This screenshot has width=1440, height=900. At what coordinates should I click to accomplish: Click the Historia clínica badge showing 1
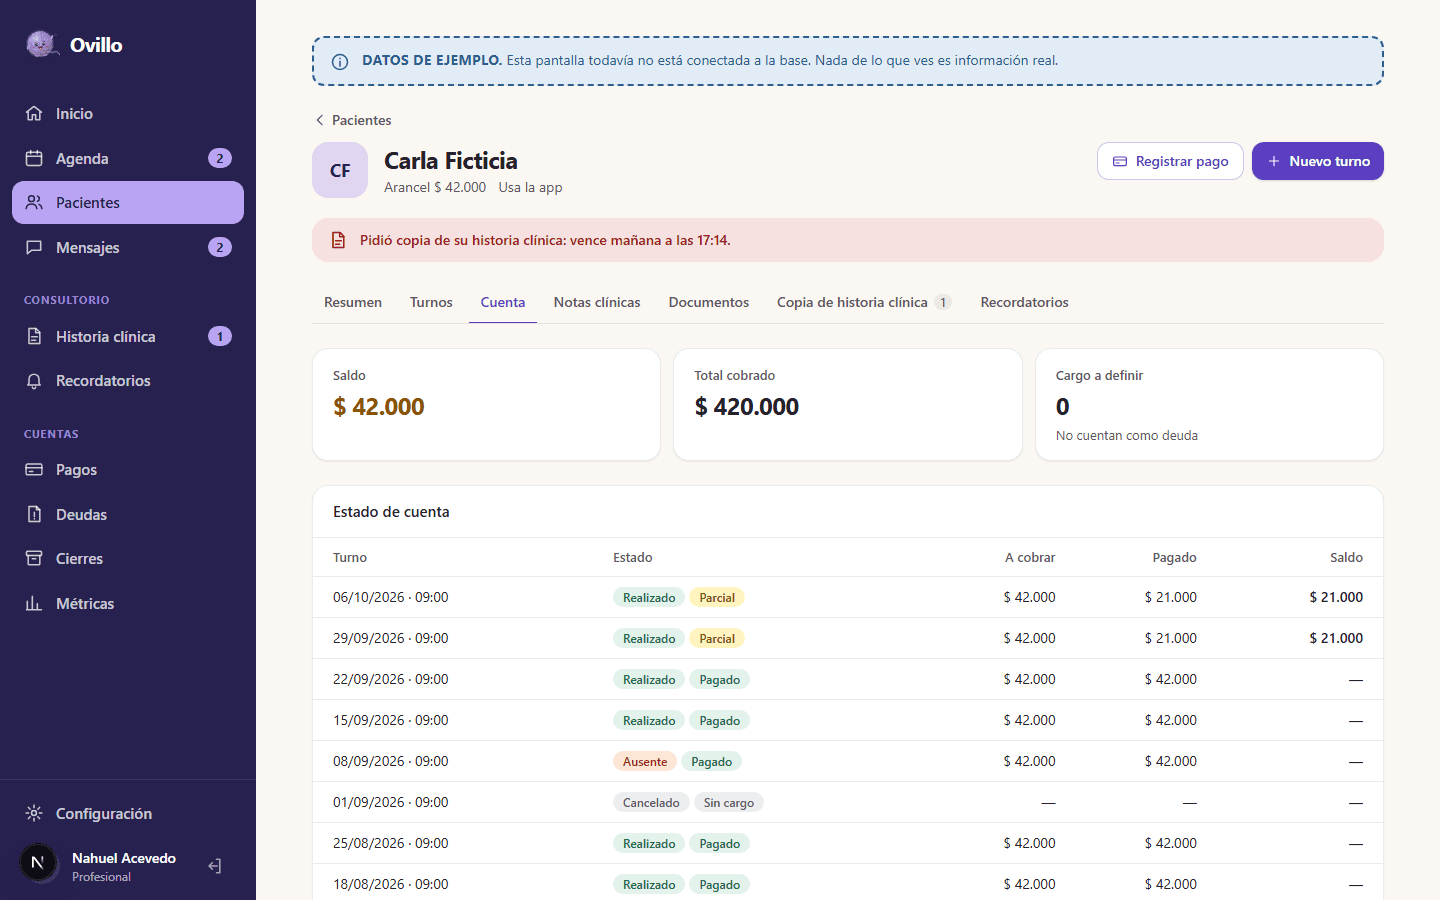click(x=220, y=336)
